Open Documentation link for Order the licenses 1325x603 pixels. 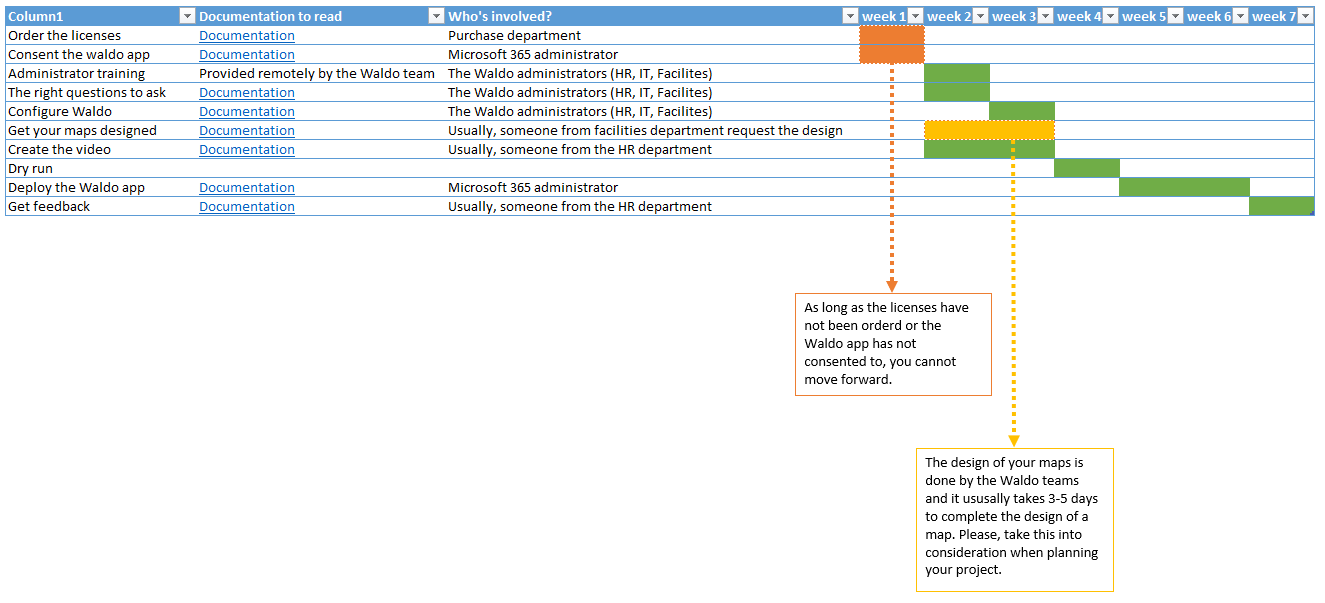246,35
